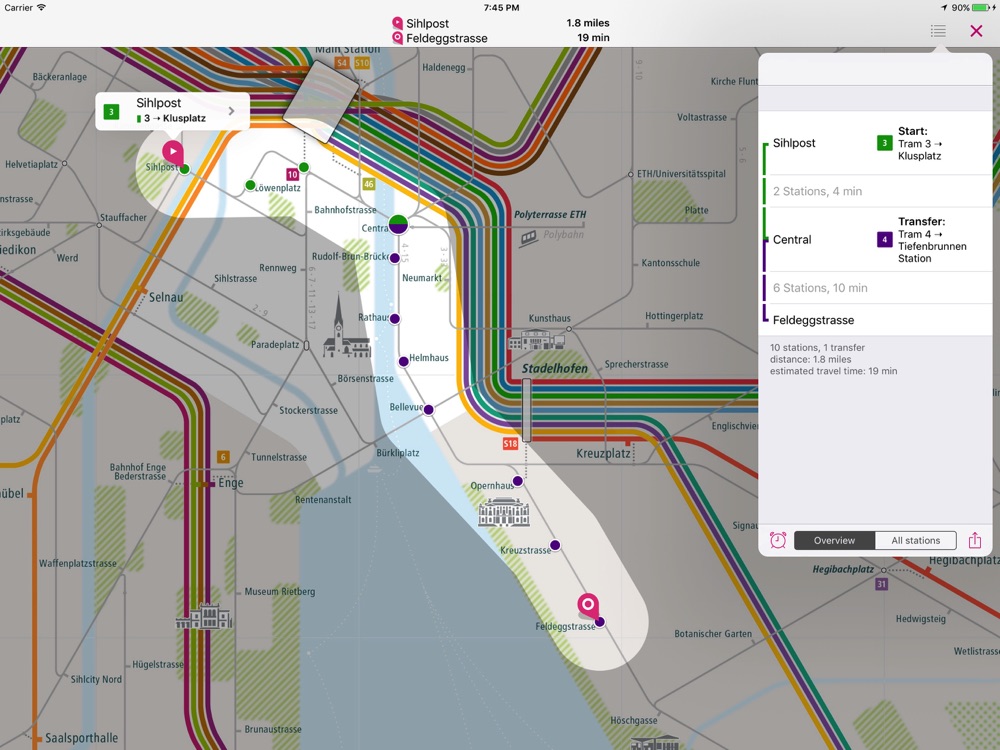Tap the S18 line badge on map

pos(510,444)
